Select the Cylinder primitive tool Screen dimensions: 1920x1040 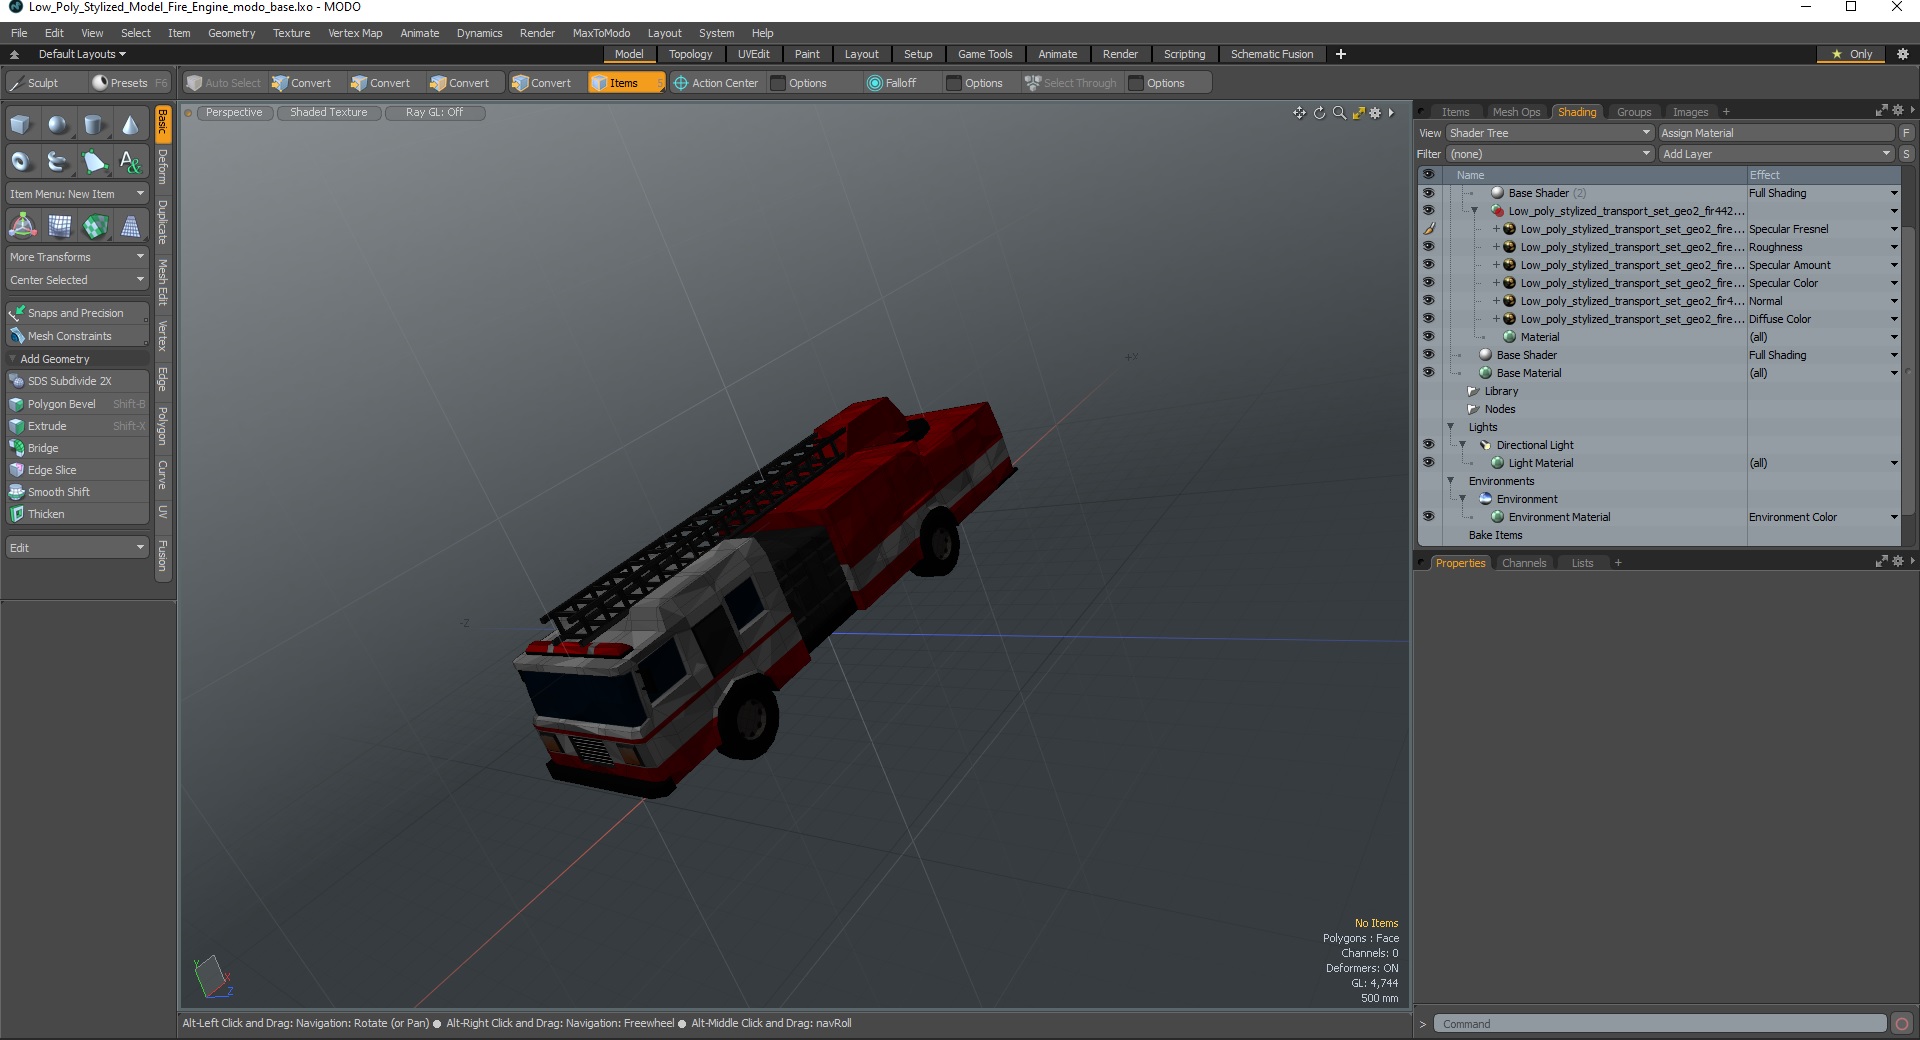click(94, 125)
